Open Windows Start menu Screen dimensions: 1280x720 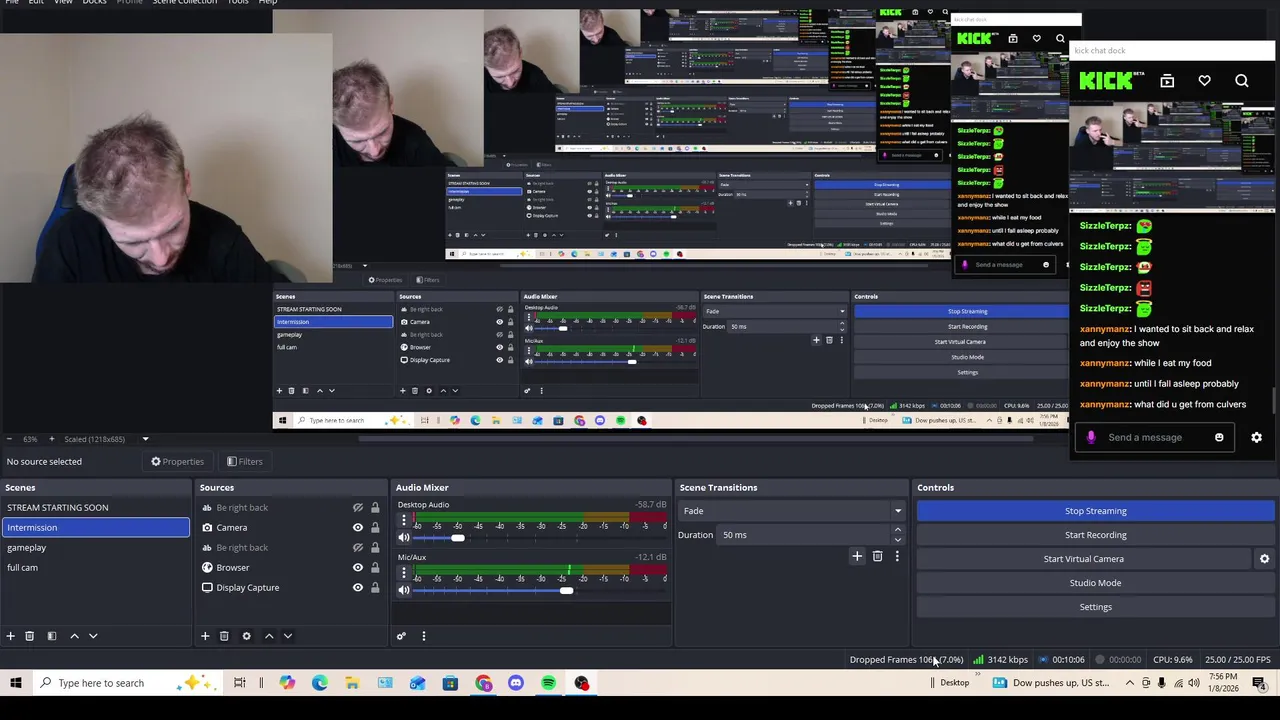click(x=16, y=683)
